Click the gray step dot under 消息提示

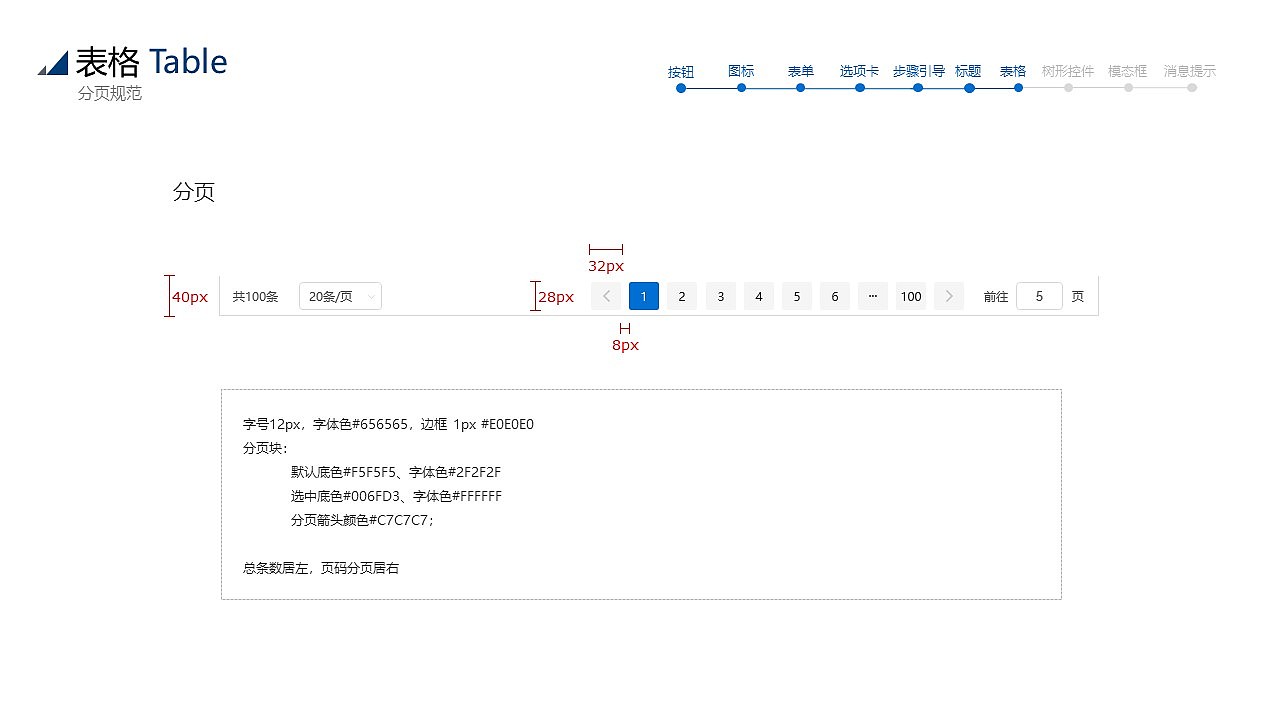click(1192, 88)
